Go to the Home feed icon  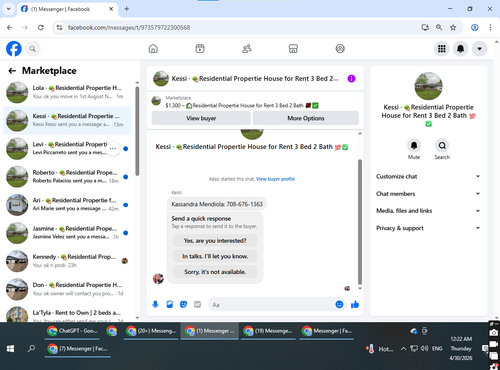tap(153, 49)
